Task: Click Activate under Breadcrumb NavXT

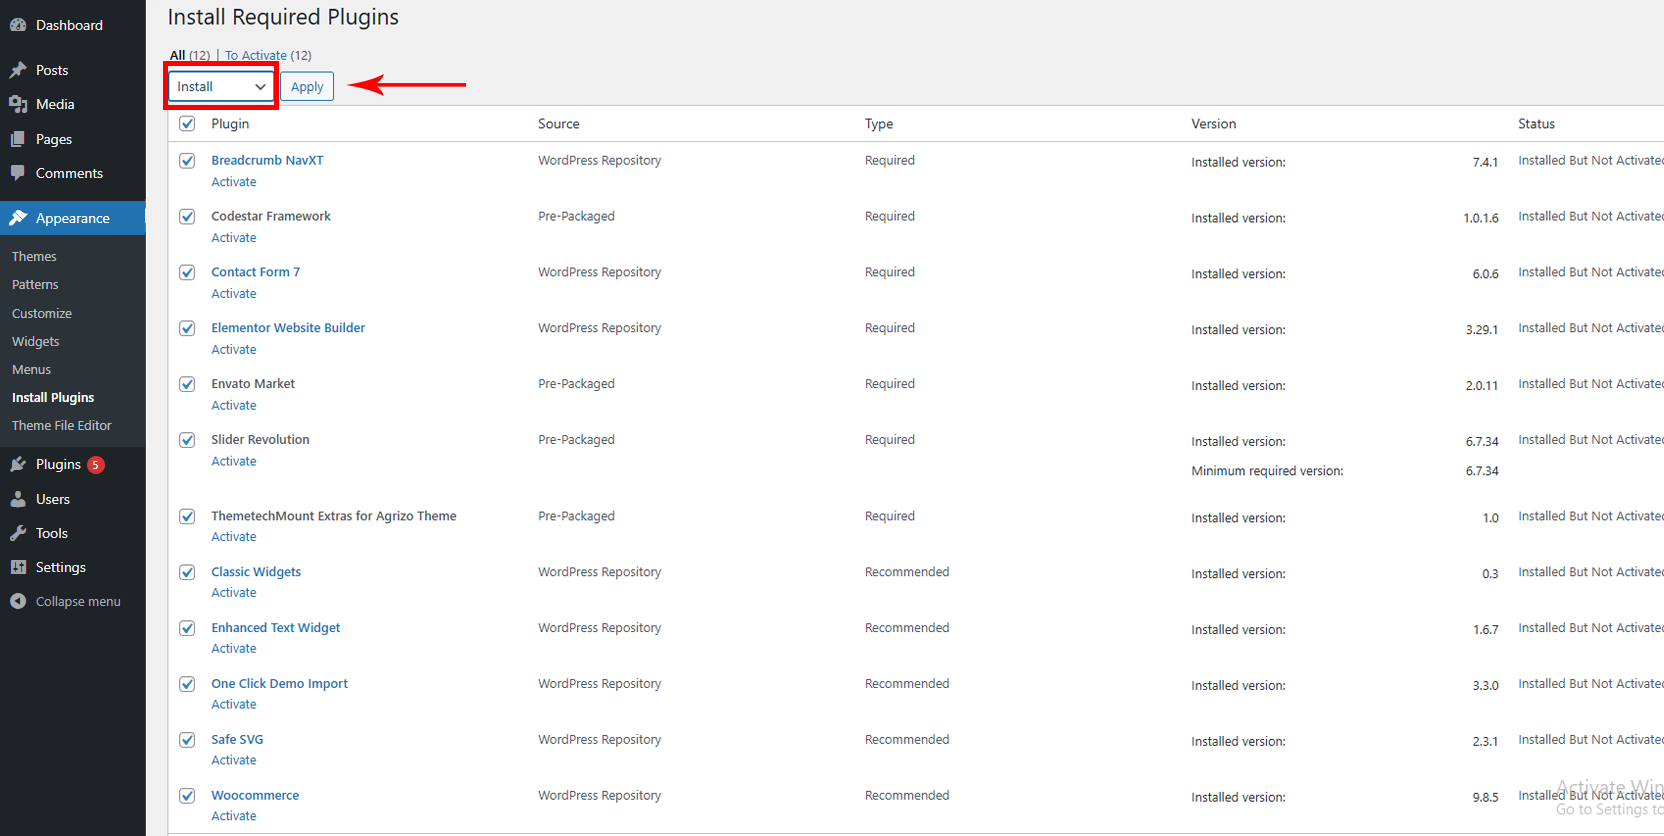Action: [234, 182]
